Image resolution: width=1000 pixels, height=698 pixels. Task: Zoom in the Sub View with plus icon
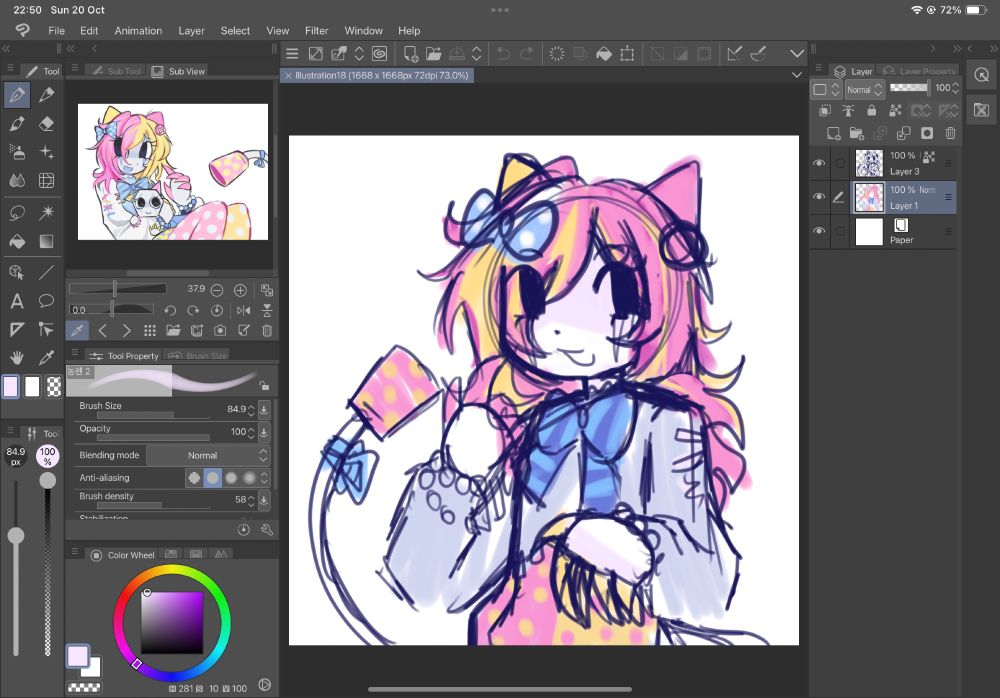pyautogui.click(x=240, y=290)
